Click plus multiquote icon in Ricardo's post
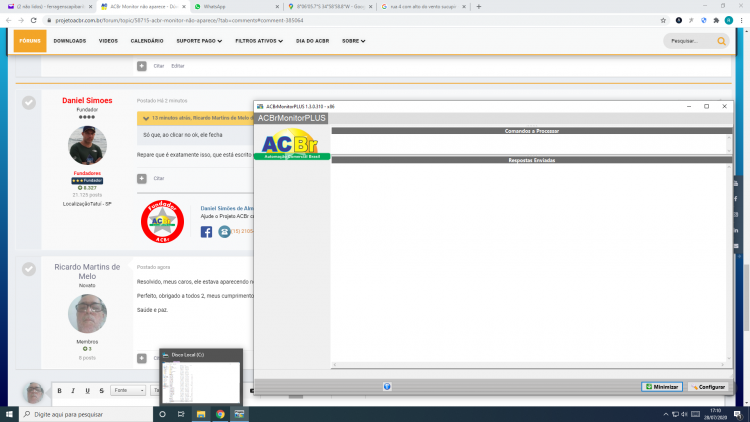The width and height of the screenshot is (750, 422). coord(142,358)
